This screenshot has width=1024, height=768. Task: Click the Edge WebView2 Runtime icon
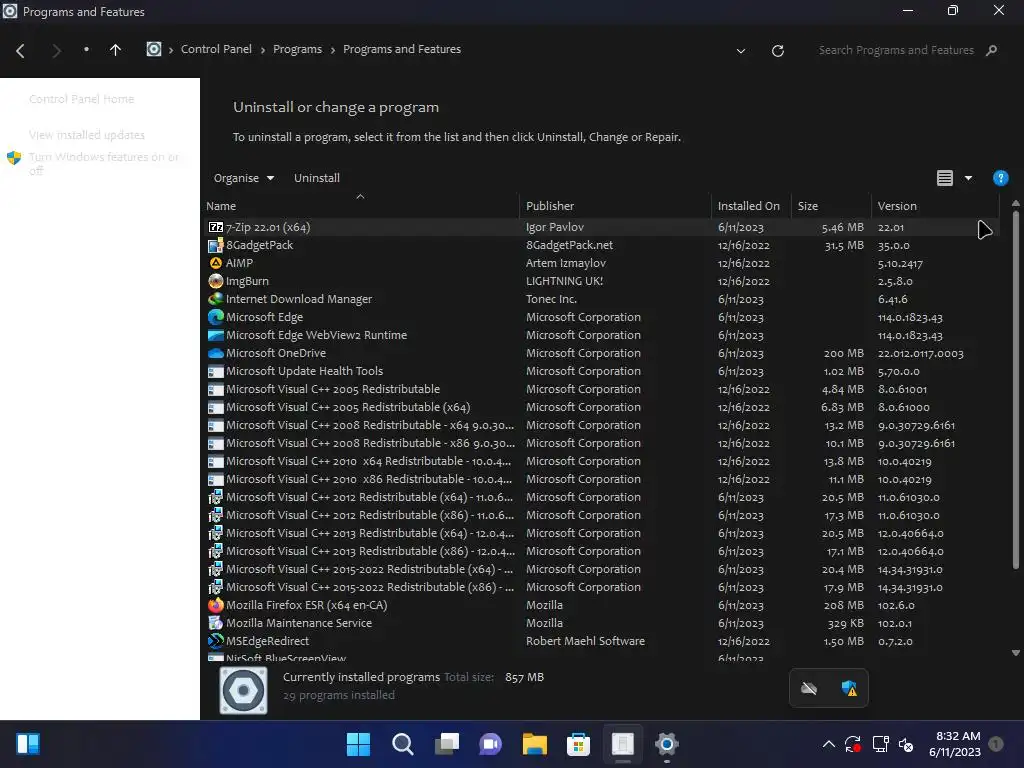tap(216, 335)
